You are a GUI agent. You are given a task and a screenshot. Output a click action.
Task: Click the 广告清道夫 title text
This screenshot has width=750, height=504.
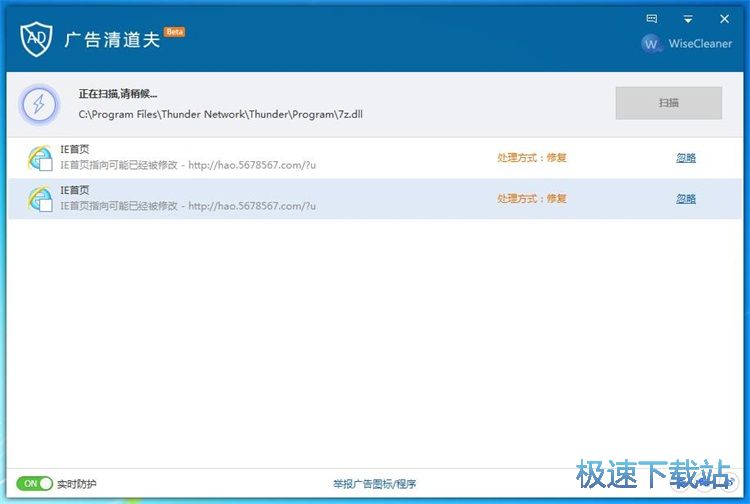pyautogui.click(x=112, y=40)
